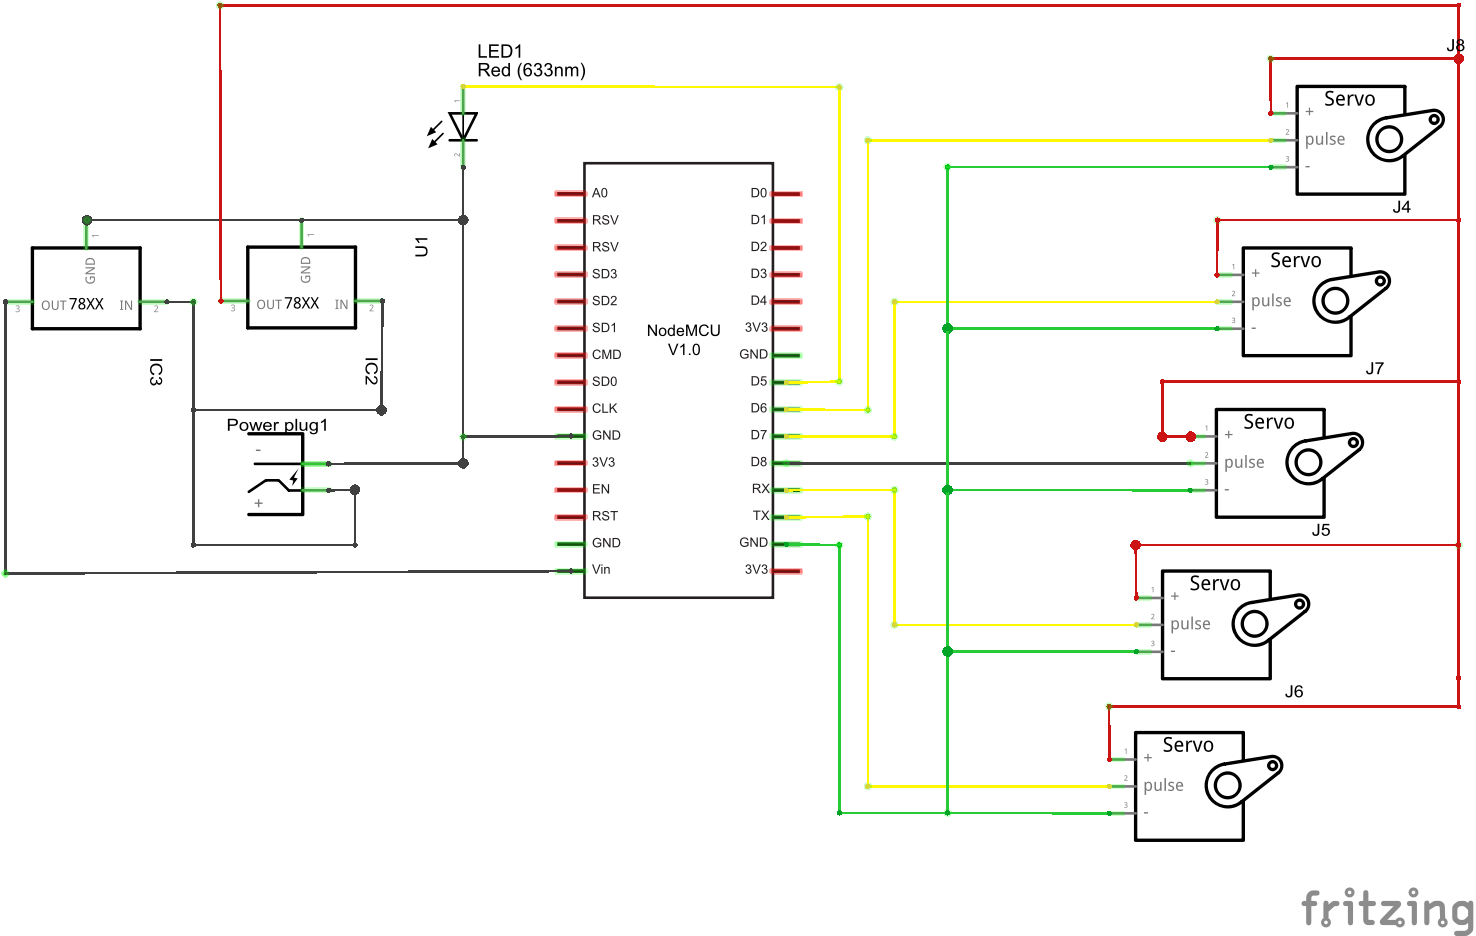Click the GND pin label of IC3
The image size is (1476, 936).
click(90, 270)
